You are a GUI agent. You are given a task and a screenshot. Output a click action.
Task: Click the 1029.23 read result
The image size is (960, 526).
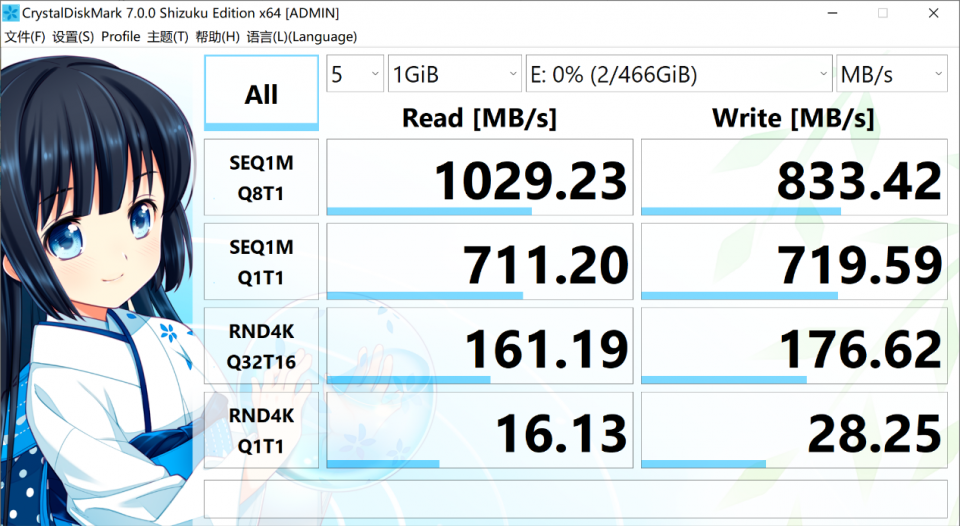480,178
